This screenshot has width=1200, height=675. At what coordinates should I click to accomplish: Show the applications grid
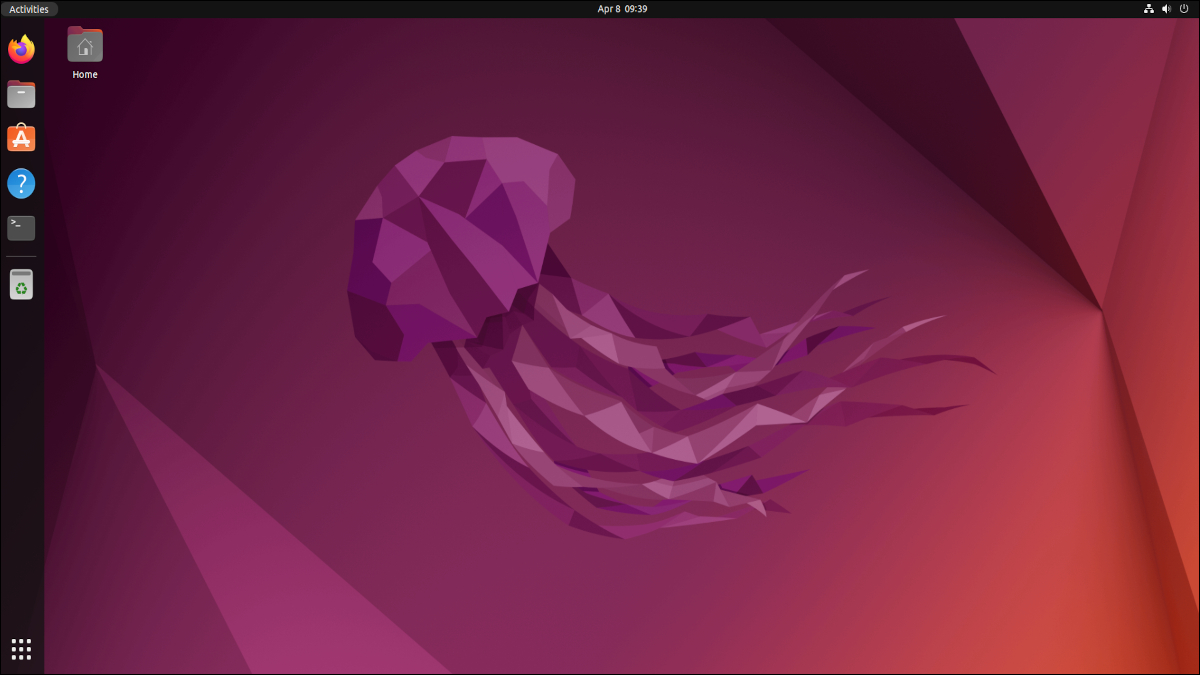21,649
